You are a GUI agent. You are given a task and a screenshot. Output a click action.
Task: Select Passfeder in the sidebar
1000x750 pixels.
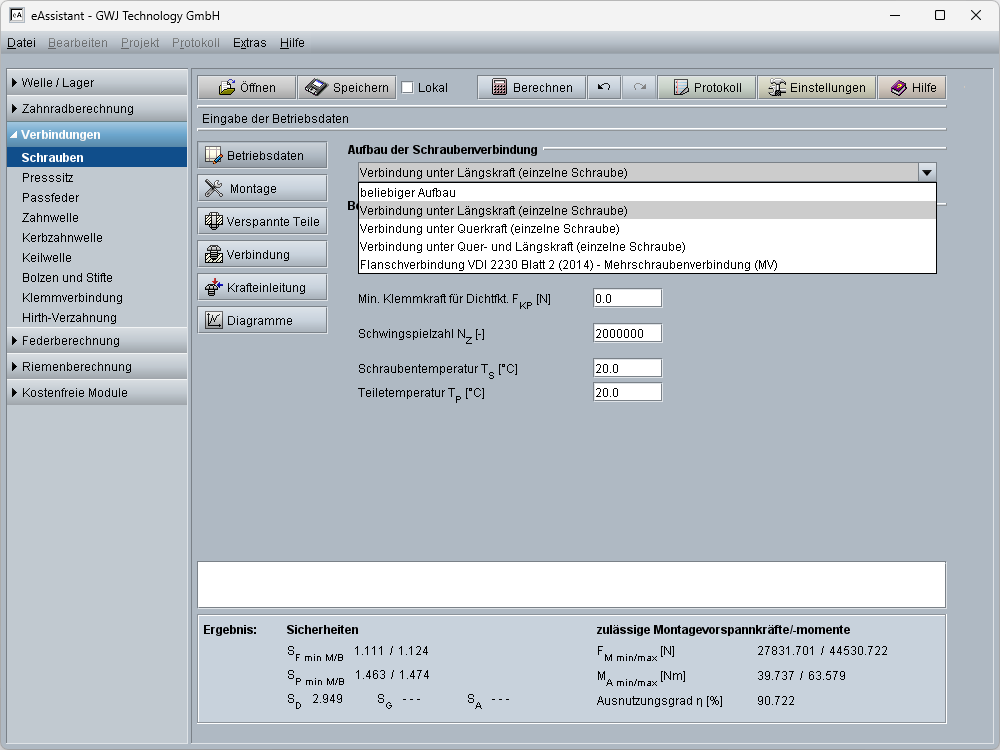pyautogui.click(x=50, y=198)
